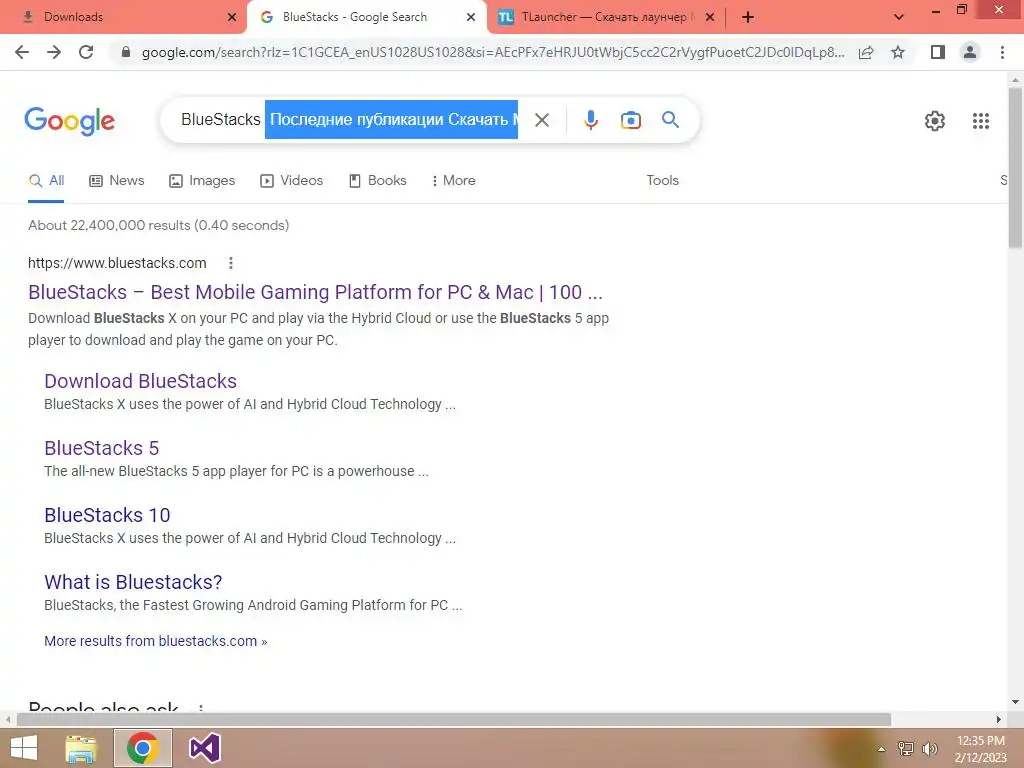1024x768 pixels.
Task: Open a new browser tab
Action: 748,18
